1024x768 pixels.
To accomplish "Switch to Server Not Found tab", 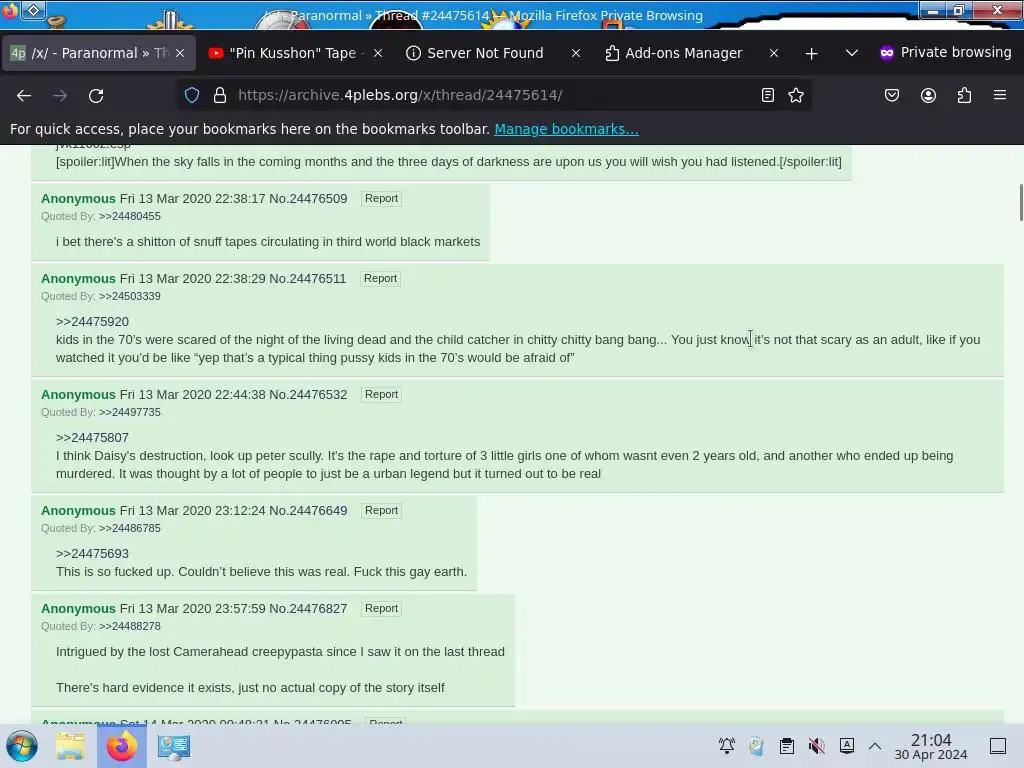I will tap(493, 53).
